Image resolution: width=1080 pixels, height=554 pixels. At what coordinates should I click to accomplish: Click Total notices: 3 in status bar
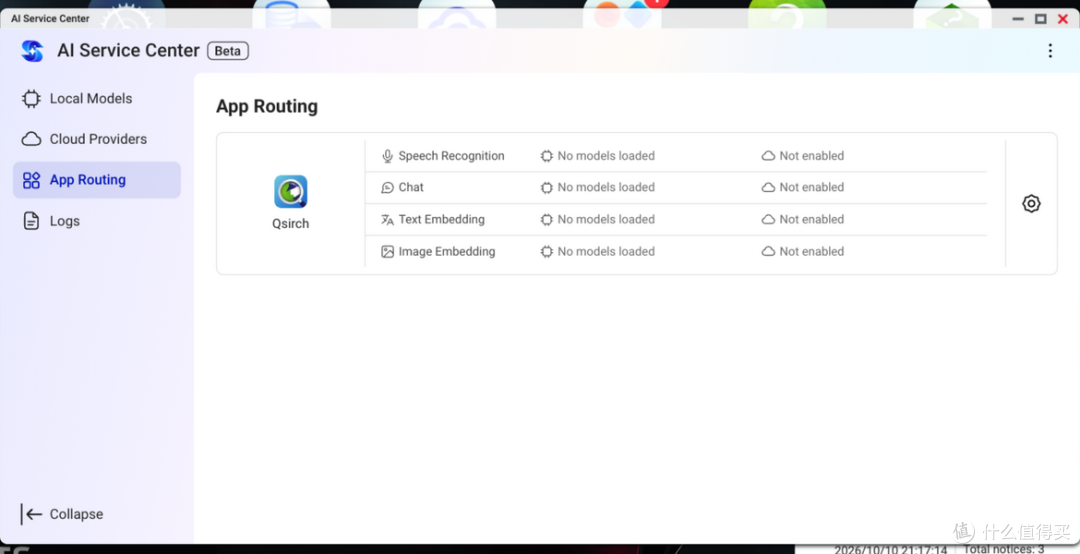(1004, 549)
